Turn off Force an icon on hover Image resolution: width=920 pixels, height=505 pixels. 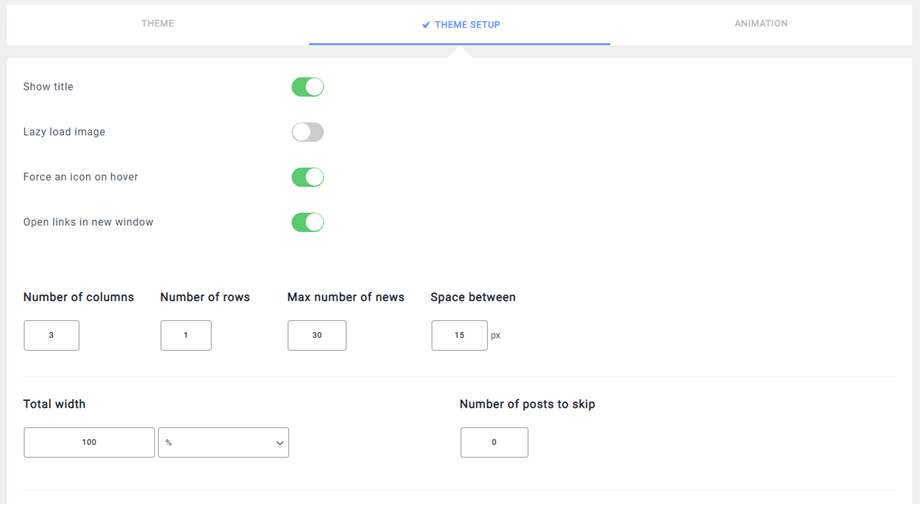[308, 177]
